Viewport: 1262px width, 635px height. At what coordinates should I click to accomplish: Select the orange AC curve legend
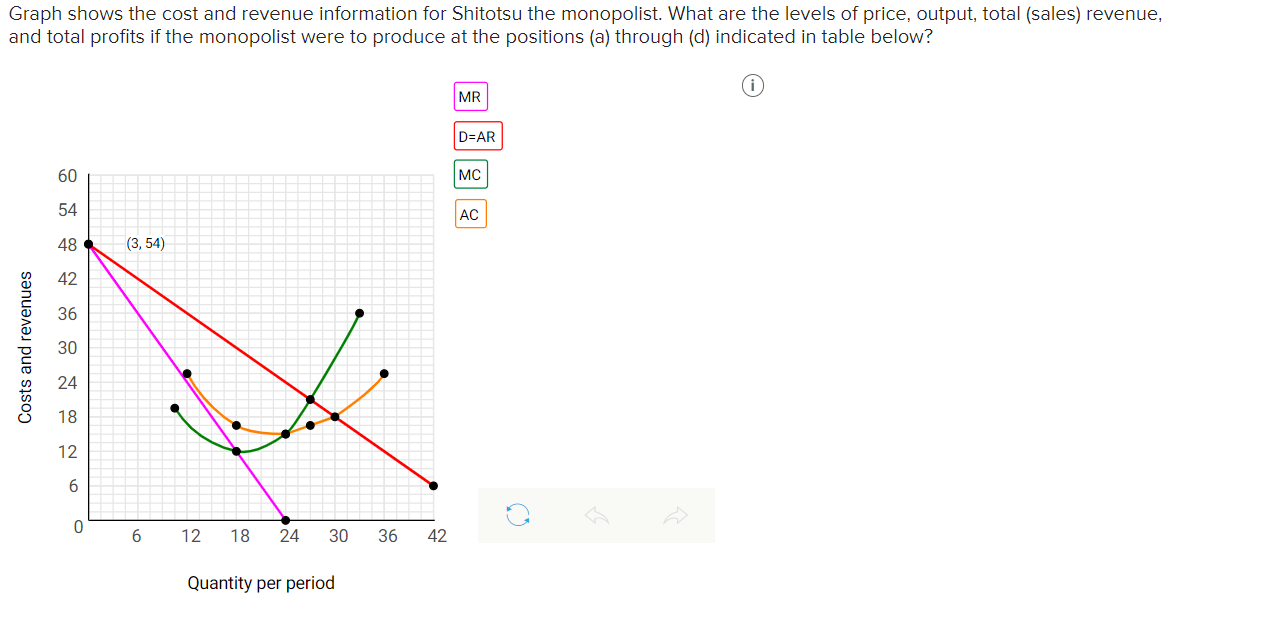click(470, 213)
